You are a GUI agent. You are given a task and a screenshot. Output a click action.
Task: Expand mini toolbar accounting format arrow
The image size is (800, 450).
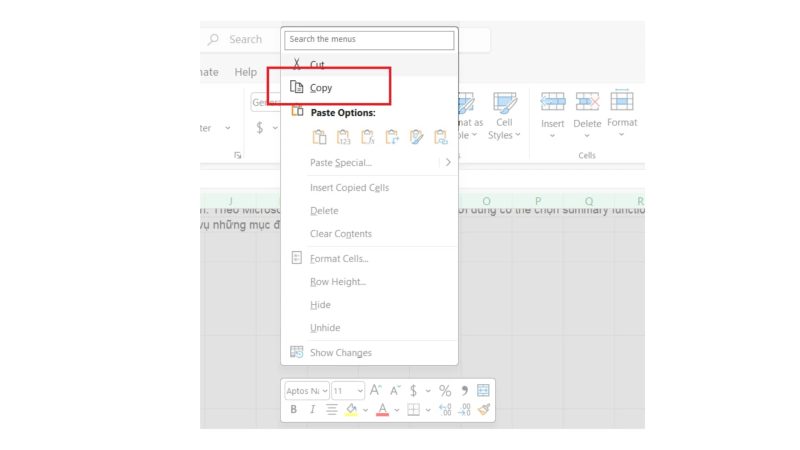tap(428, 391)
